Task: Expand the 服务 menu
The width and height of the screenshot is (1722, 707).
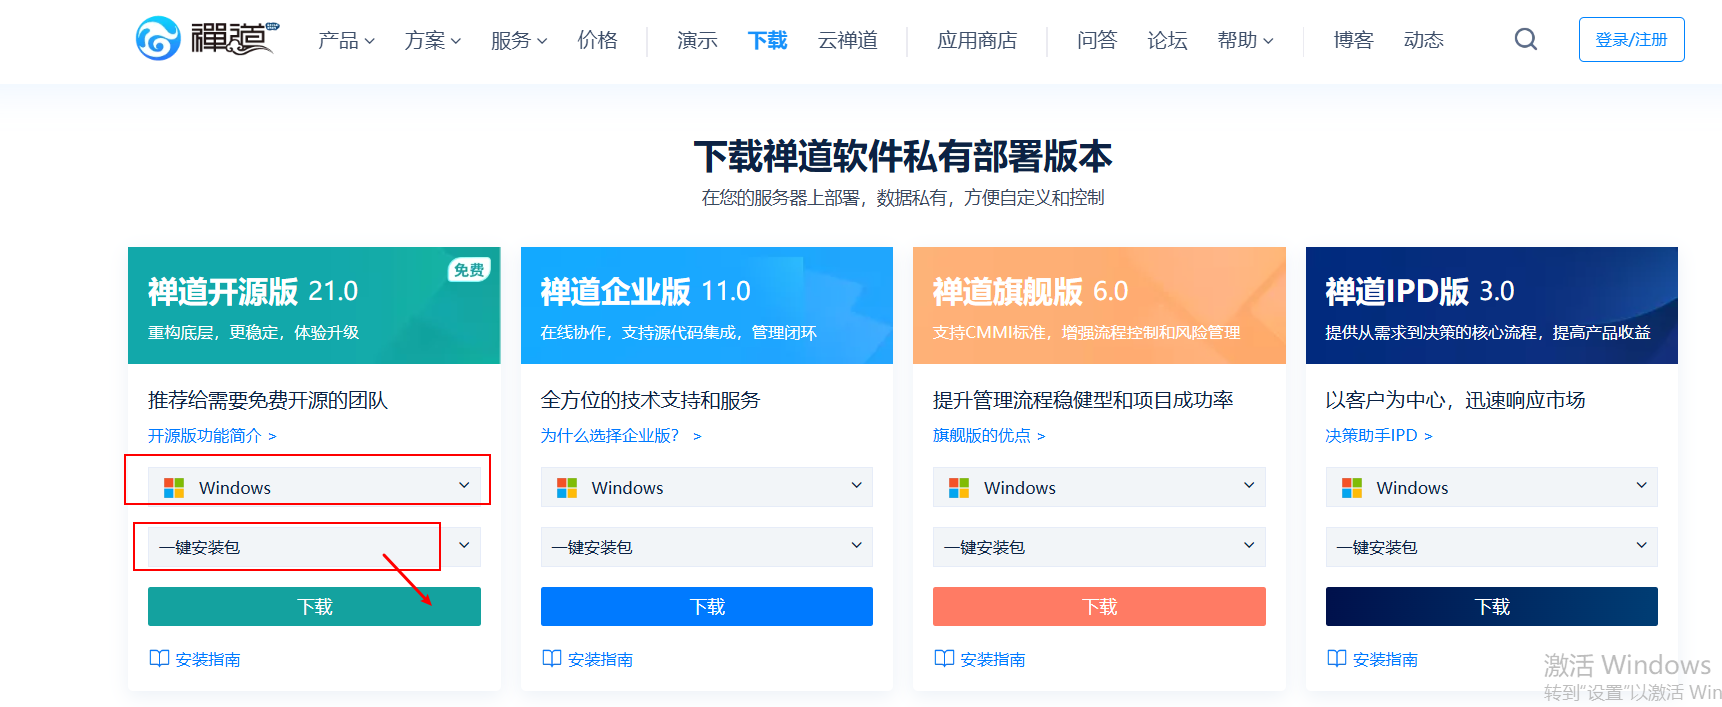Action: pyautogui.click(x=519, y=40)
